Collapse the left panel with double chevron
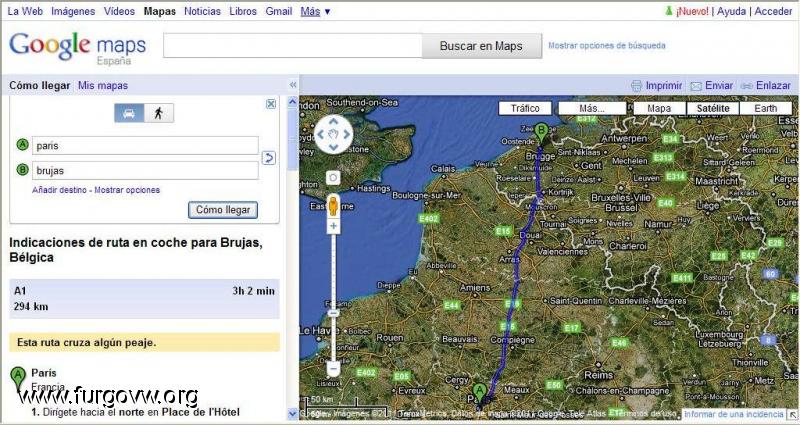Viewport: 800px width, 425px height. coord(293,85)
